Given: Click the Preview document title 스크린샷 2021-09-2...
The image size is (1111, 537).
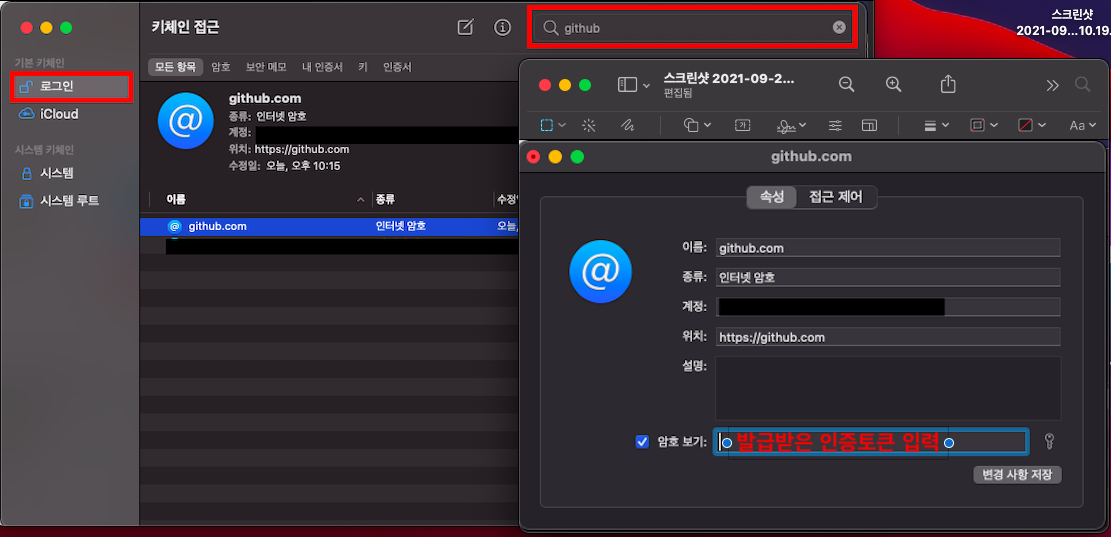Looking at the screenshot, I should coord(729,78).
